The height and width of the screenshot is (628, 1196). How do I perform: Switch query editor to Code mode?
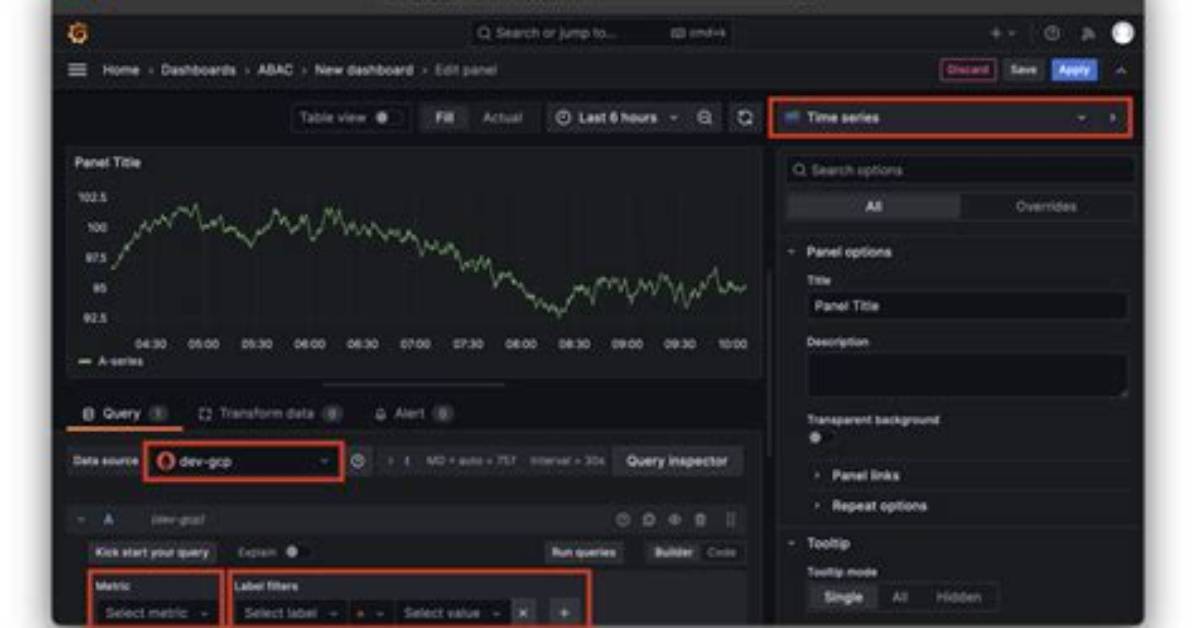[x=721, y=552]
